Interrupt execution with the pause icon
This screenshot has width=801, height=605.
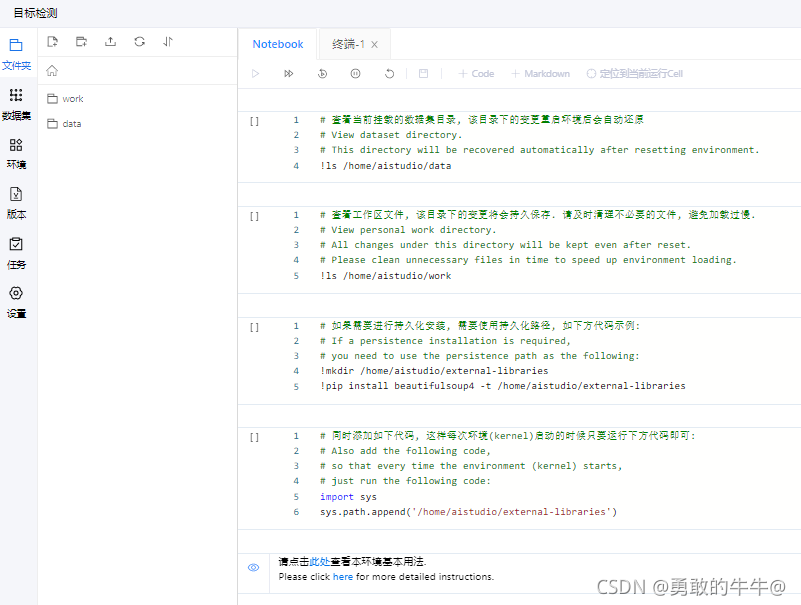[x=356, y=74]
